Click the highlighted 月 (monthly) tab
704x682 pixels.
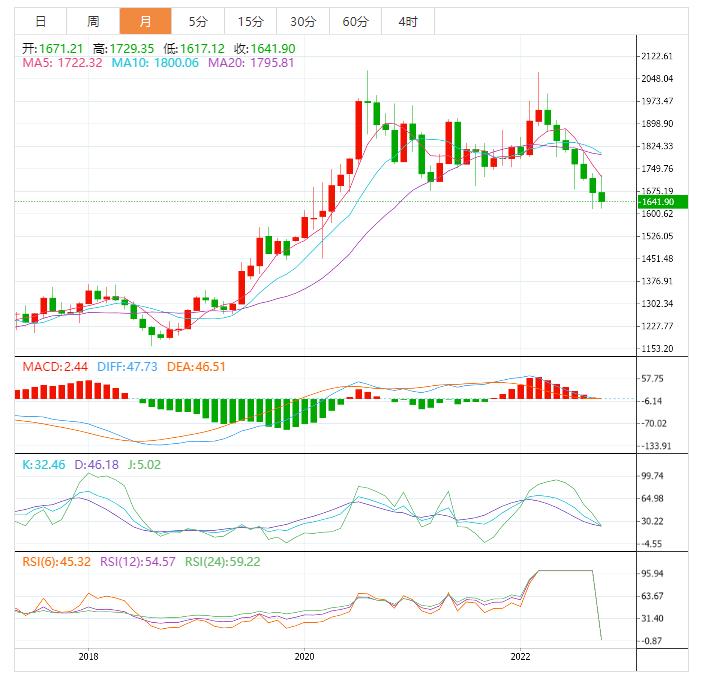tap(145, 21)
